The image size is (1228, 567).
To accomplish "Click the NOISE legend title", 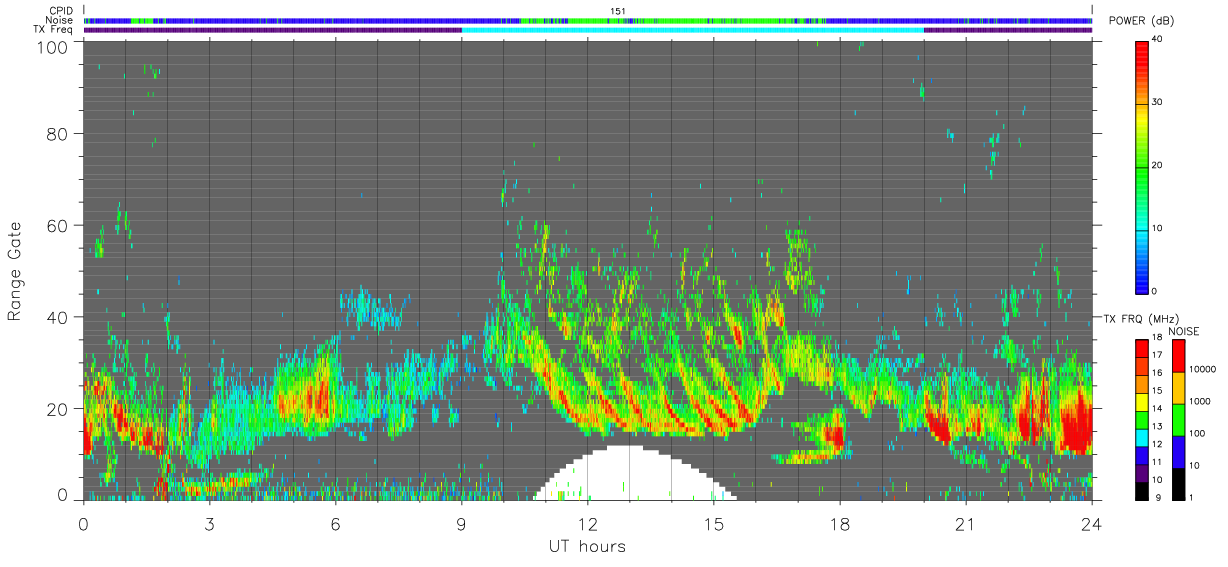I will point(1185,331).
